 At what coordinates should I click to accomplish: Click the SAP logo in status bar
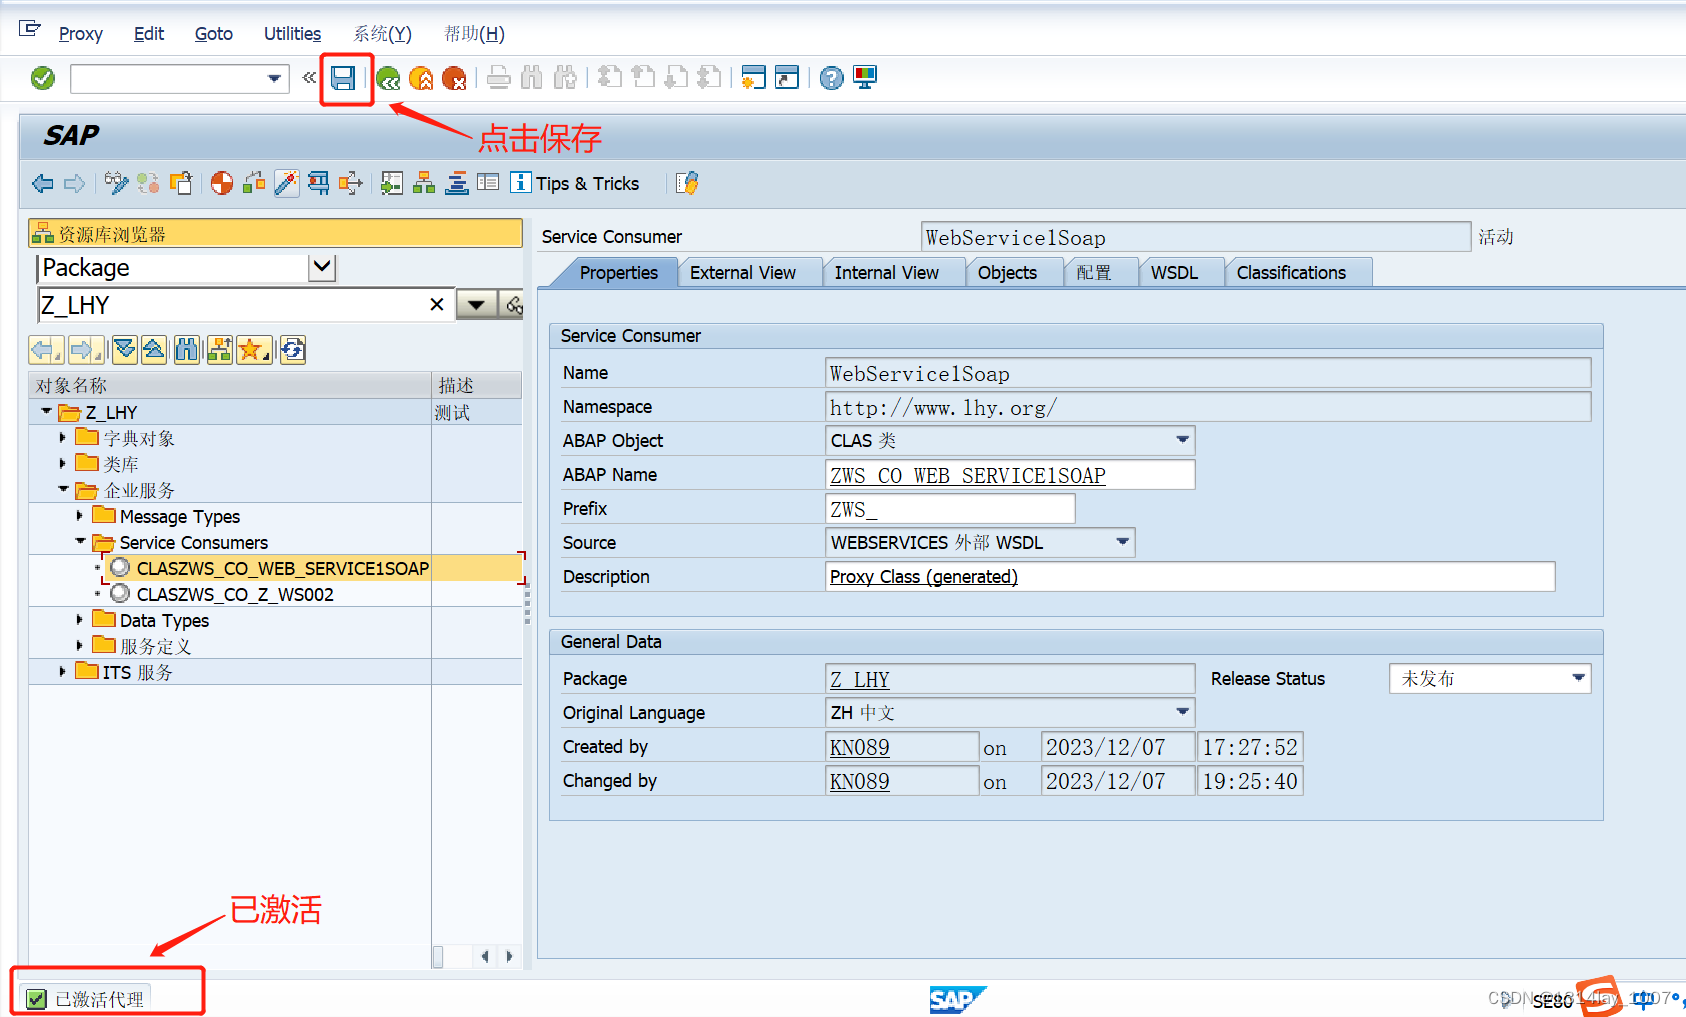click(x=957, y=999)
